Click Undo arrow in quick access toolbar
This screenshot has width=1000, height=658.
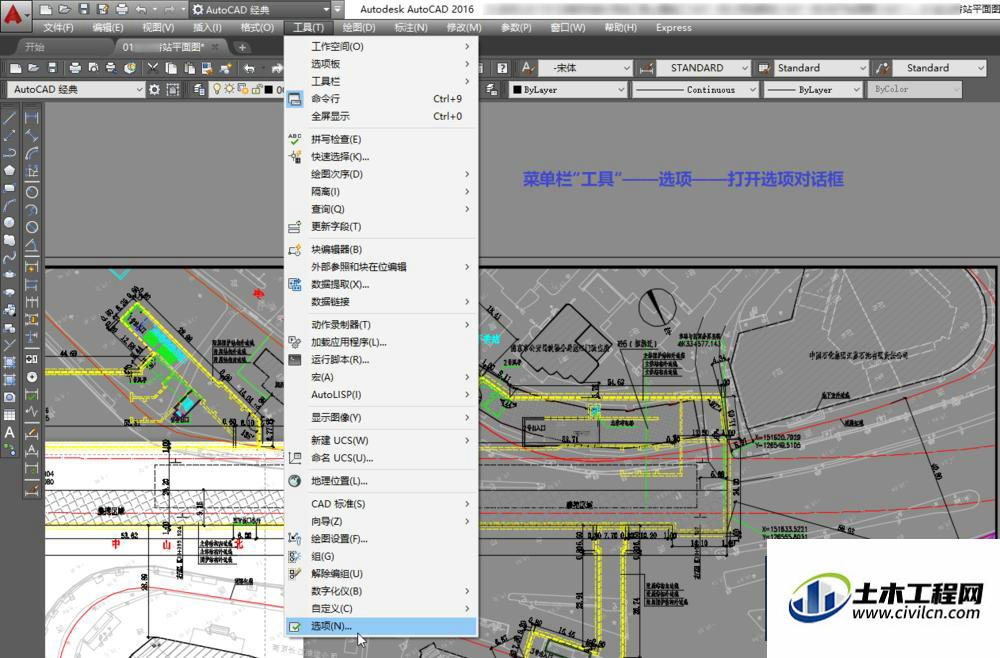tap(141, 10)
